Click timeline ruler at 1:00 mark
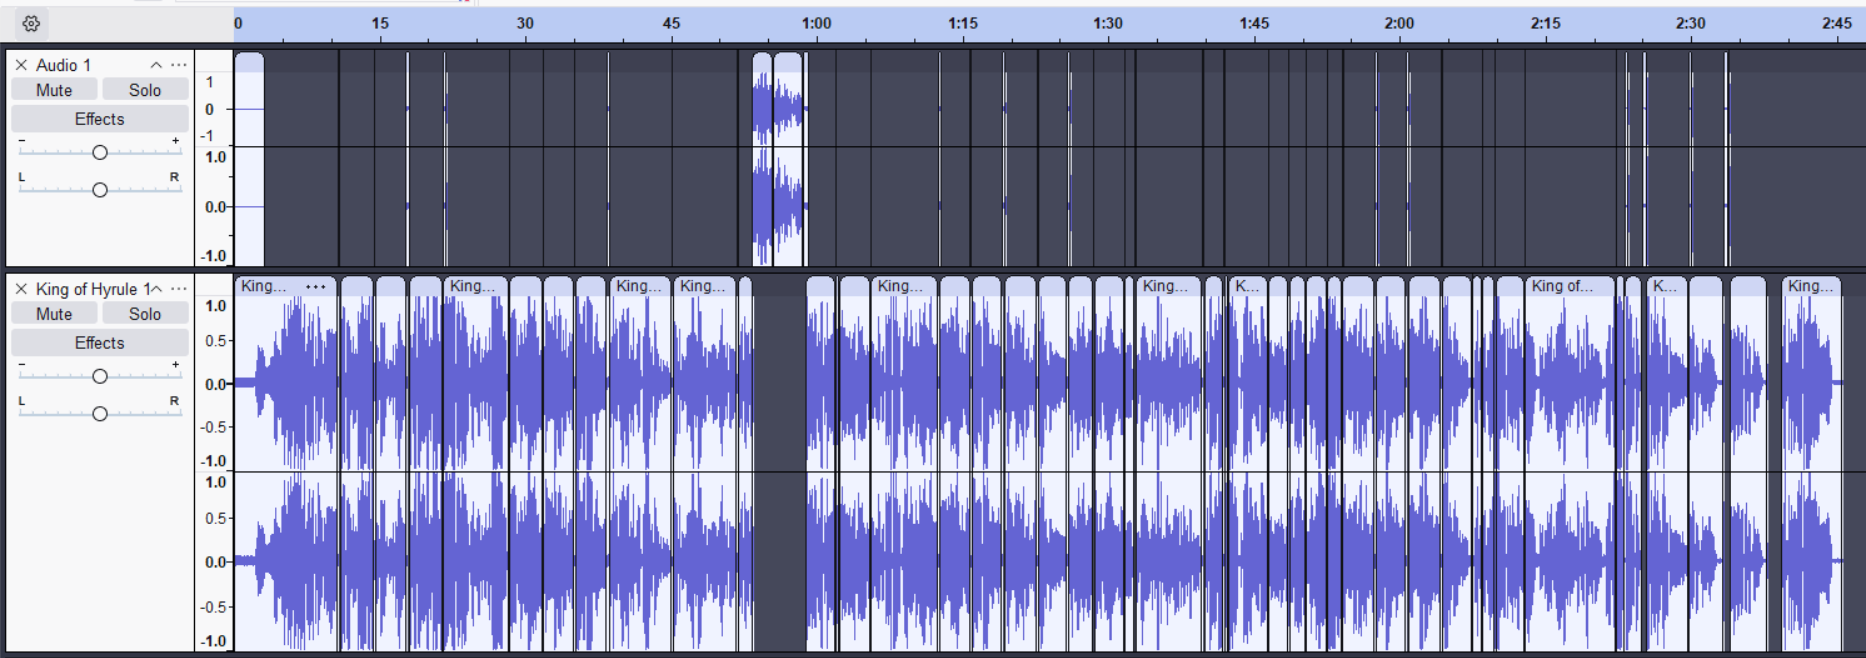 (x=816, y=24)
